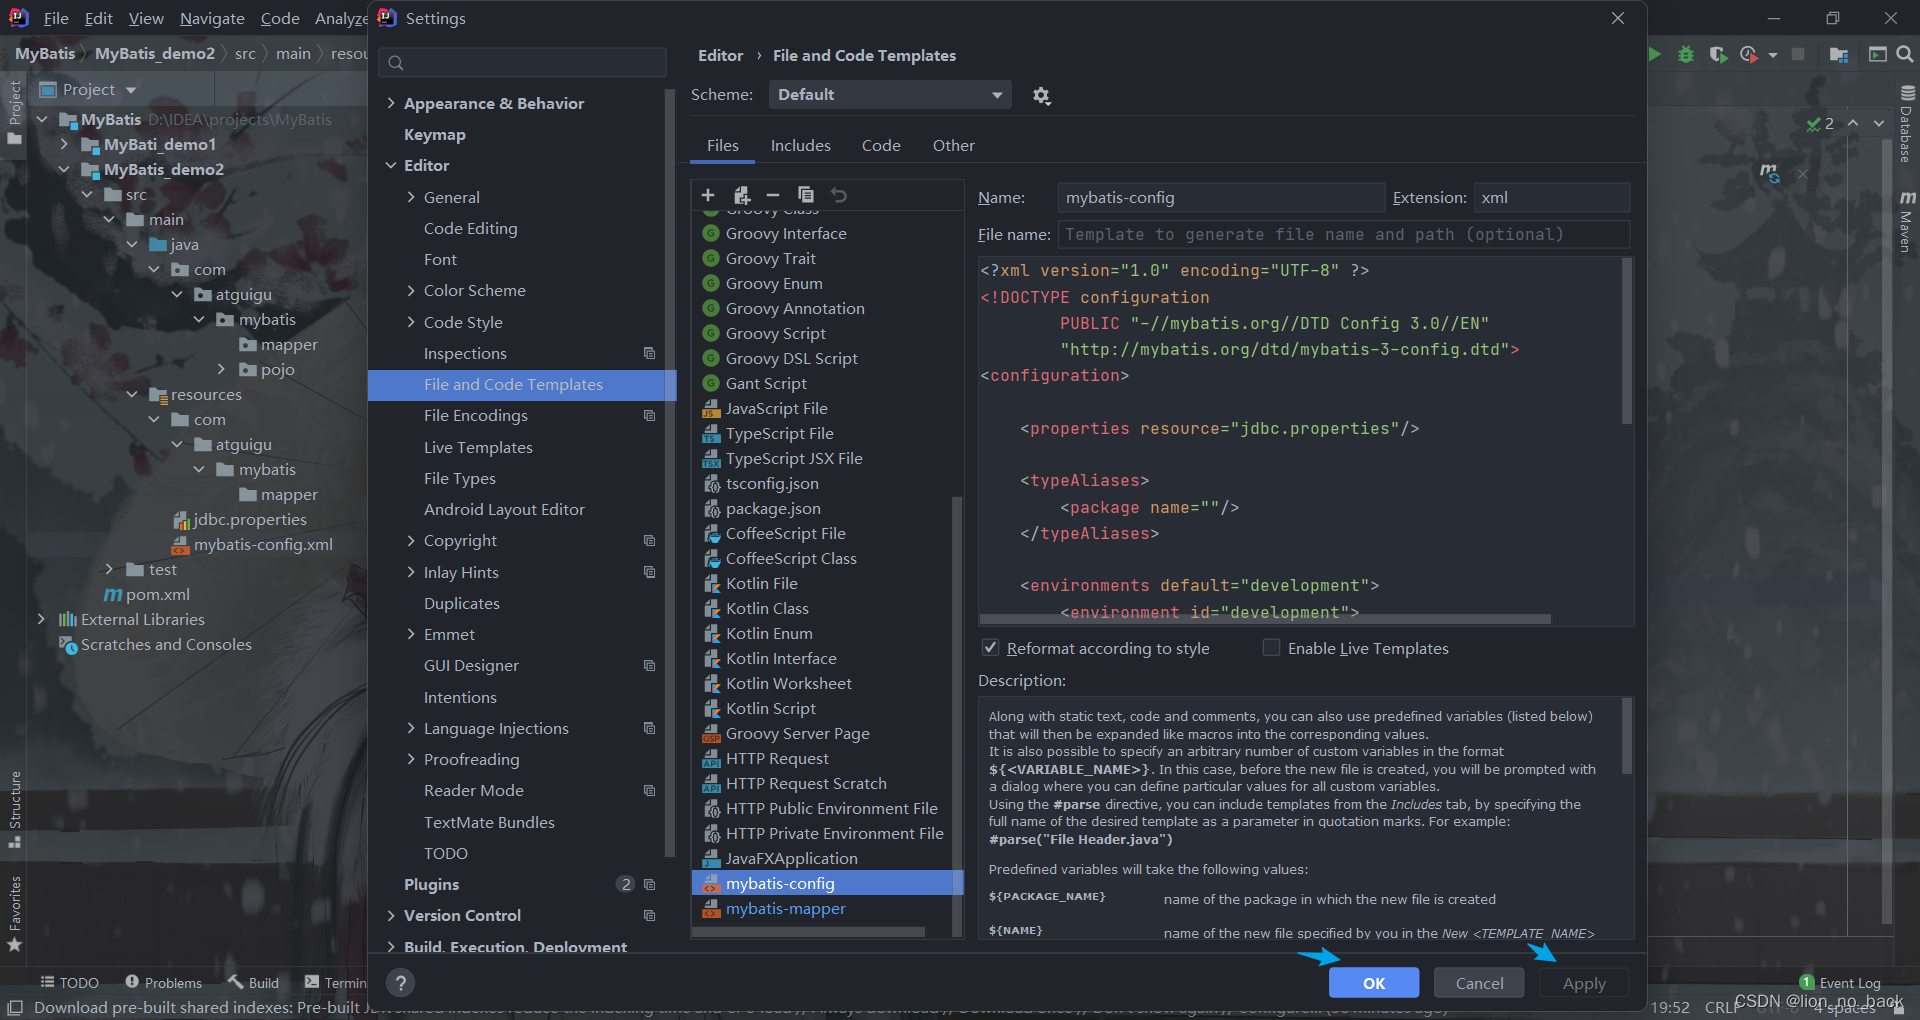The height and width of the screenshot is (1020, 1920).
Task: Expand Version Control settings
Action: click(x=391, y=915)
